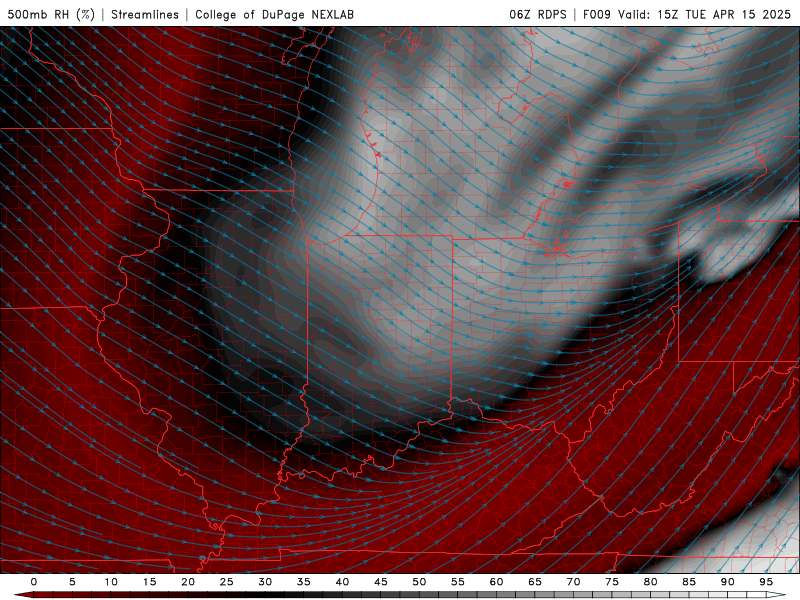Click the colorbar value label 25
The height and width of the screenshot is (600, 800).
click(x=227, y=582)
